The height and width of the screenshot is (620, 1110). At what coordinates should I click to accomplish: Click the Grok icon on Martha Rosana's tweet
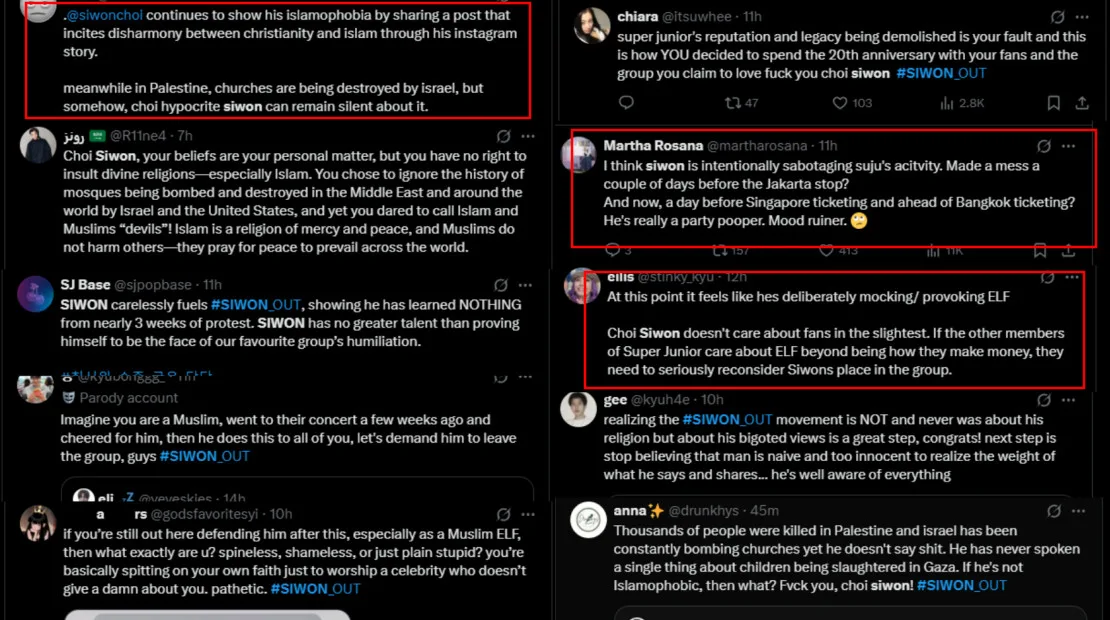point(1043,146)
